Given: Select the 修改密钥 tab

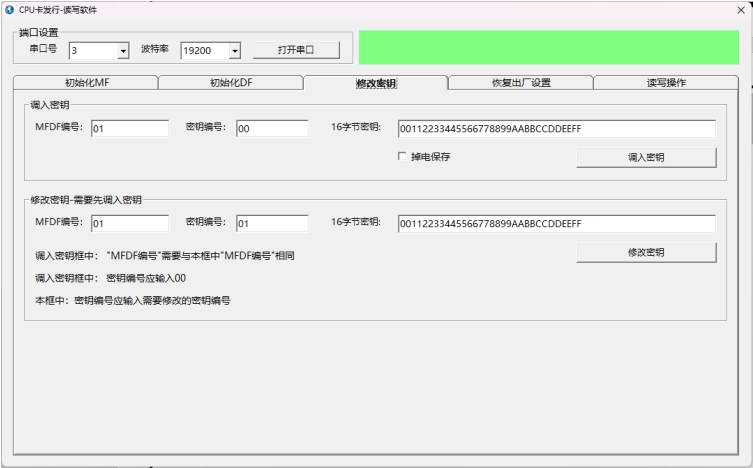Looking at the screenshot, I should click(376, 83).
